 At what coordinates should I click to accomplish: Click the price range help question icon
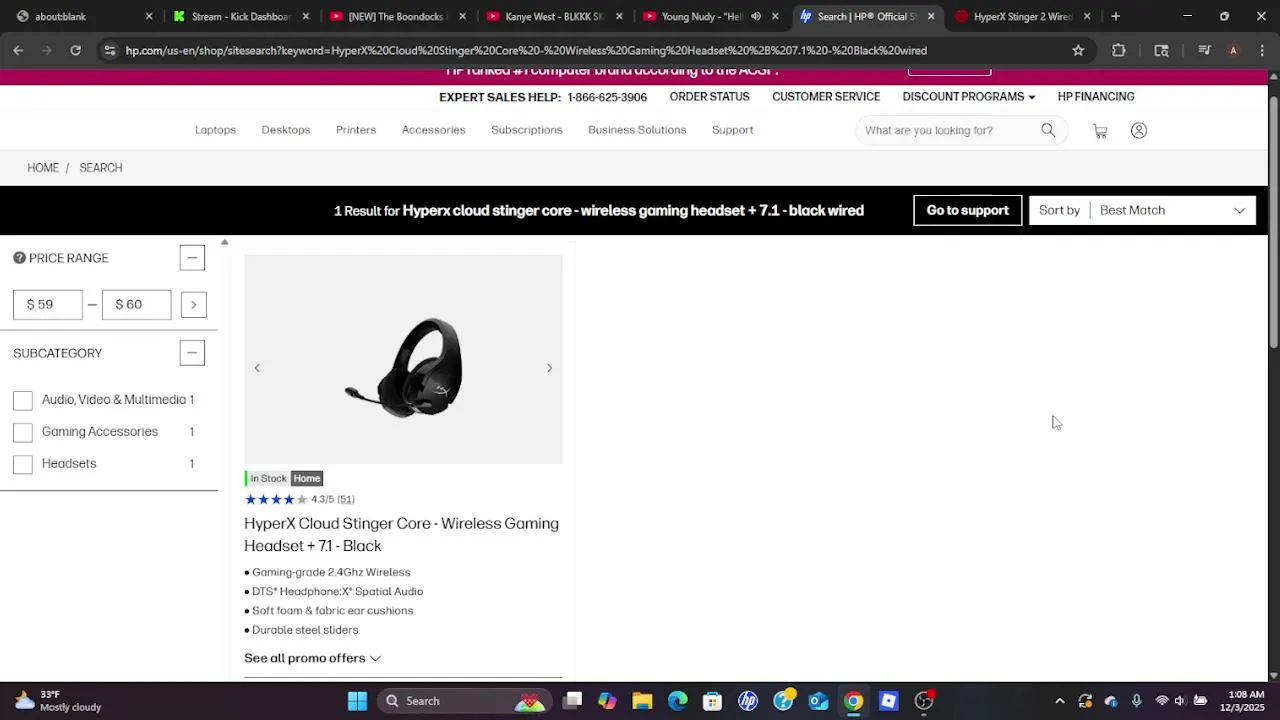click(19, 258)
